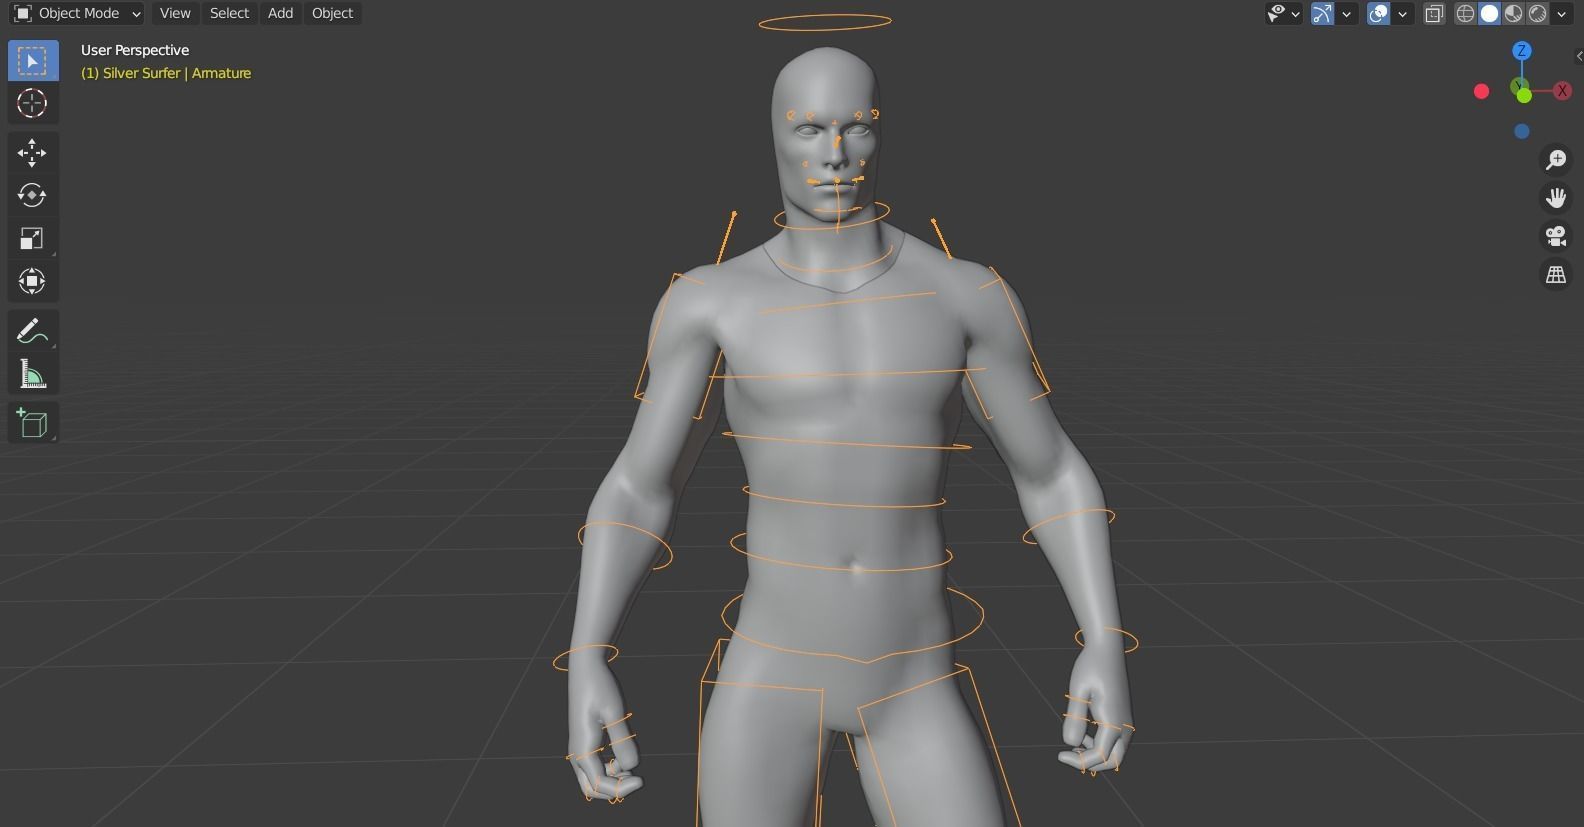The image size is (1584, 827).
Task: Open the Object menu
Action: 332,13
